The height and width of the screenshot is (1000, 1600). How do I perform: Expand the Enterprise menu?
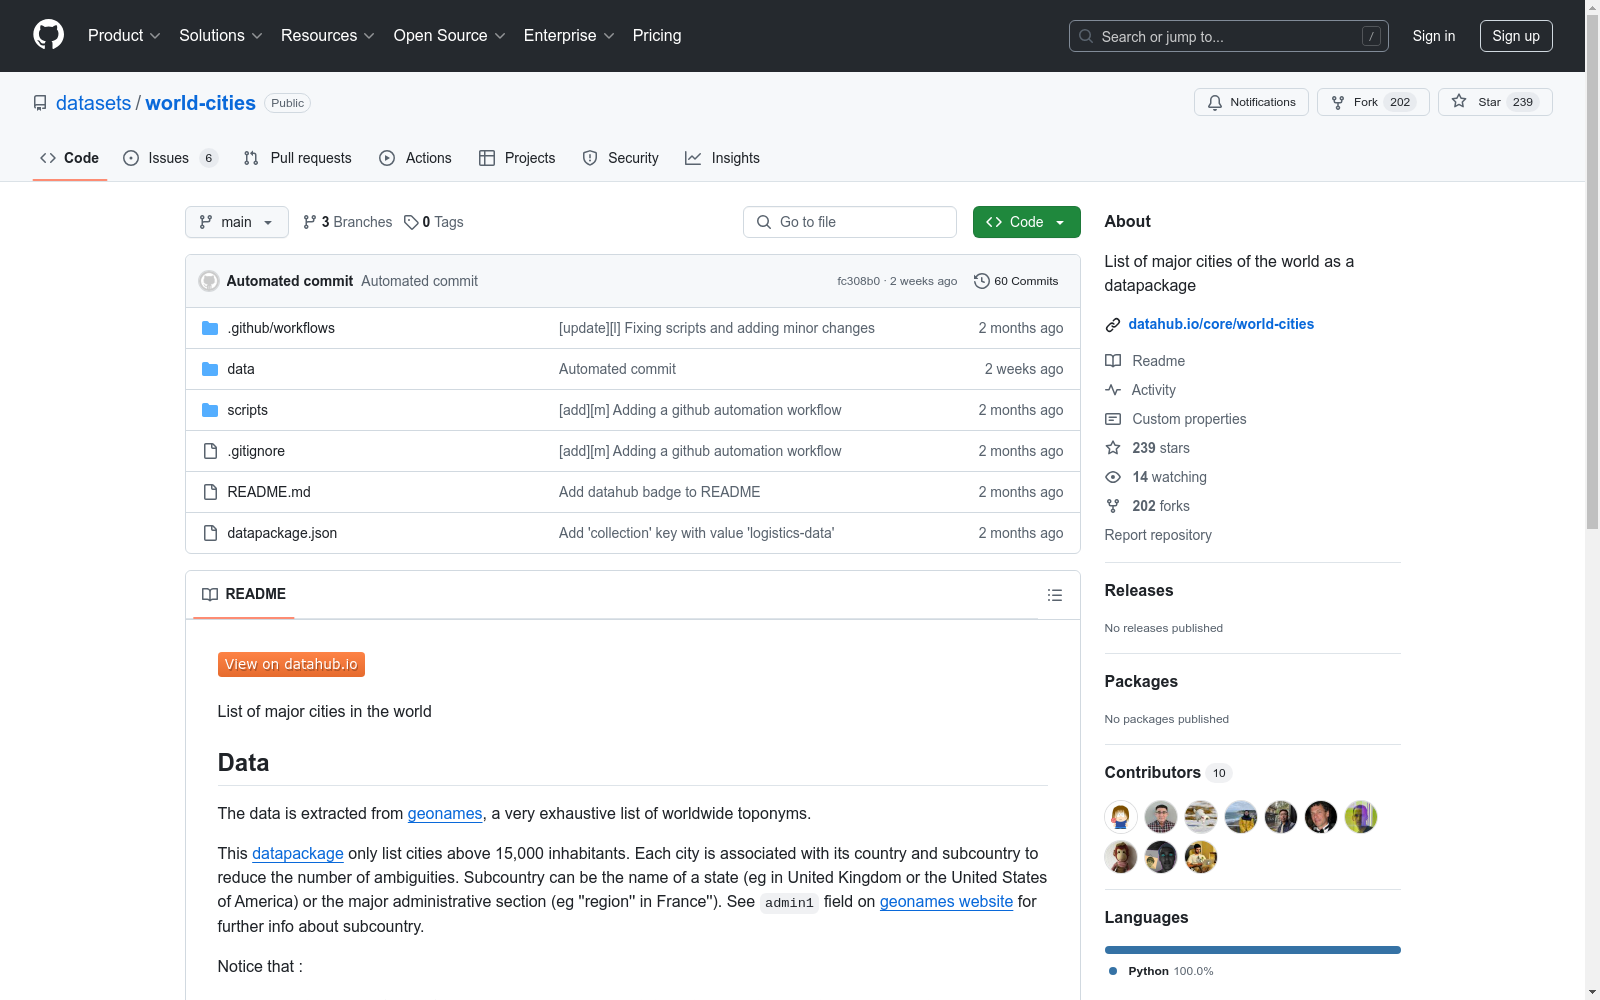point(569,36)
